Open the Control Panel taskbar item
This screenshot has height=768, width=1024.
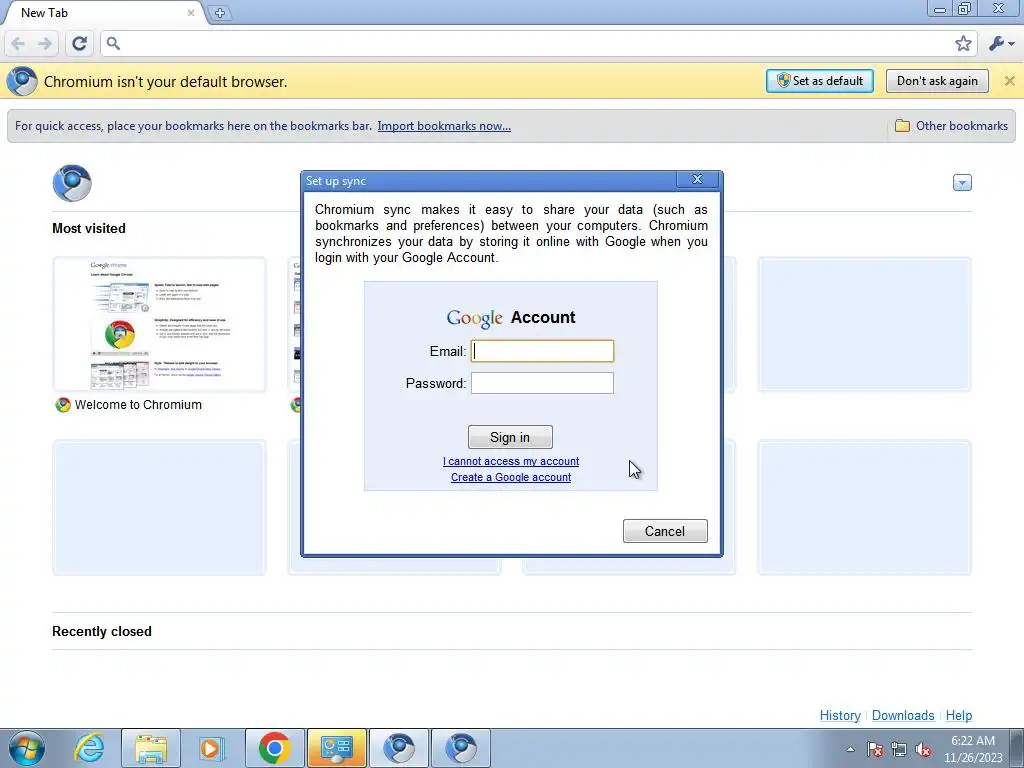(x=337, y=748)
